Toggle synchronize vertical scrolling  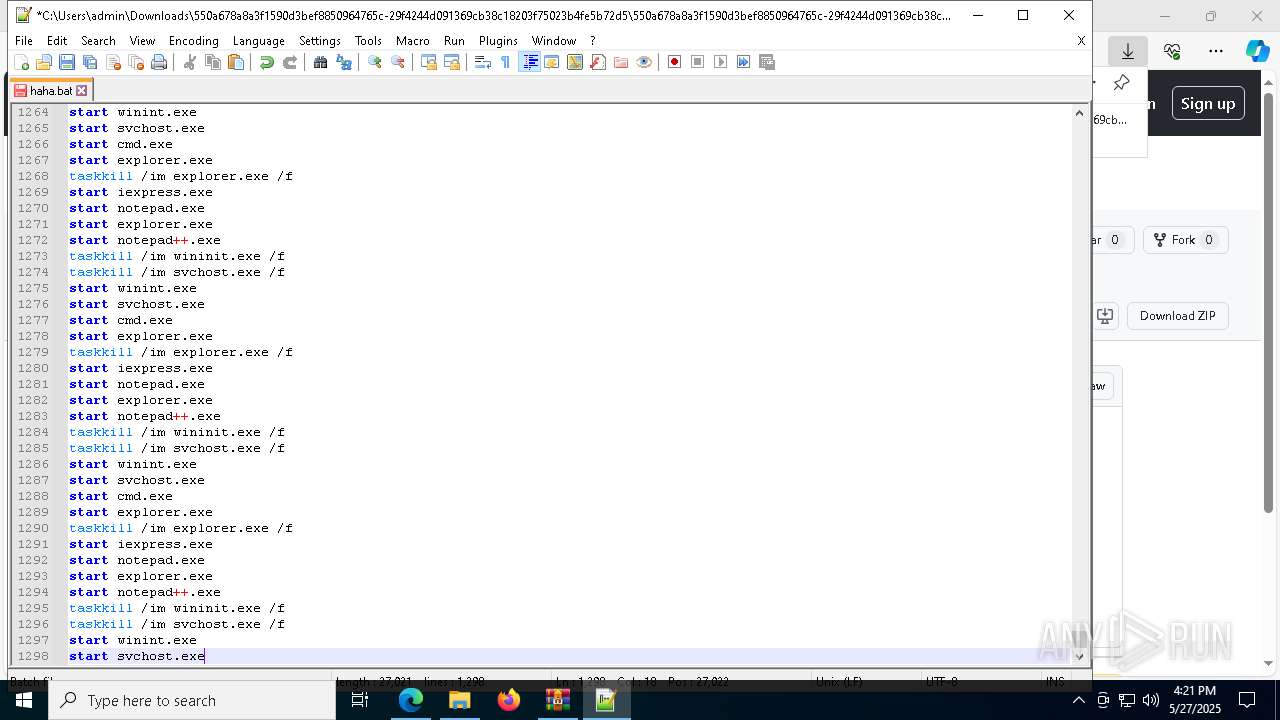(428, 62)
